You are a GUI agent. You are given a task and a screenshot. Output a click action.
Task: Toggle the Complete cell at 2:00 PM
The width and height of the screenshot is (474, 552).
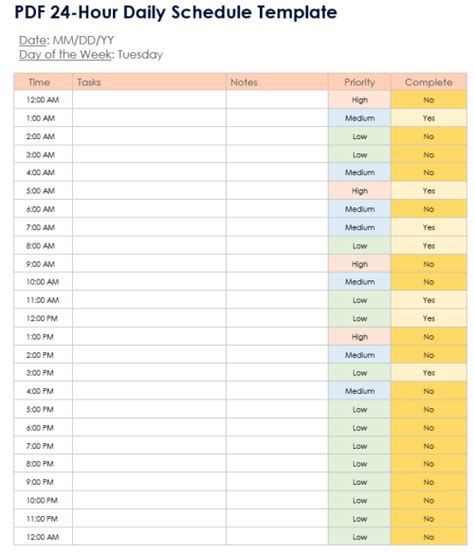click(429, 355)
